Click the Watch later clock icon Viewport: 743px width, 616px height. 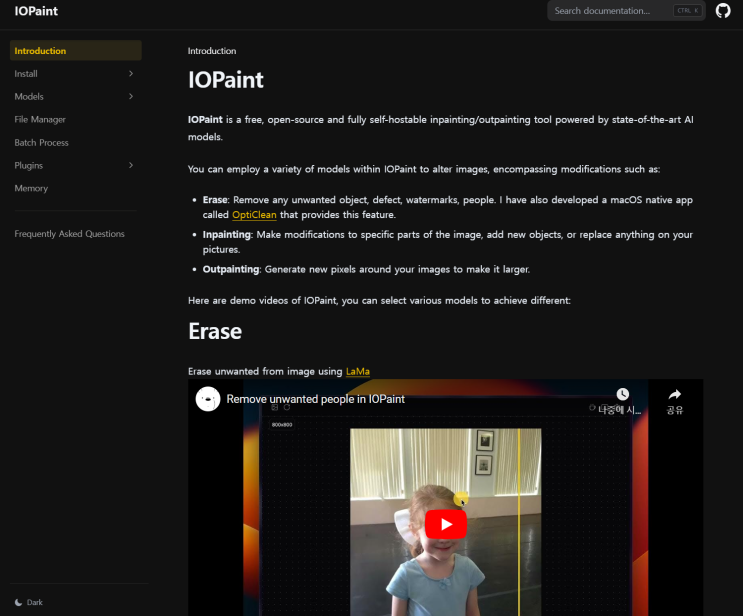[x=623, y=394]
